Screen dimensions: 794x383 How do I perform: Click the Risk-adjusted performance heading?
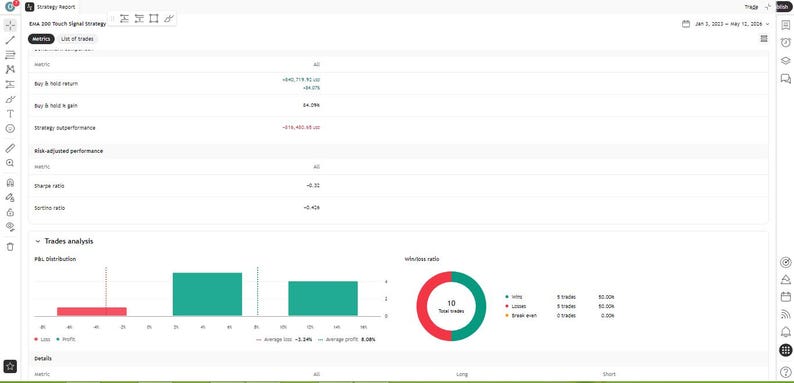point(68,151)
